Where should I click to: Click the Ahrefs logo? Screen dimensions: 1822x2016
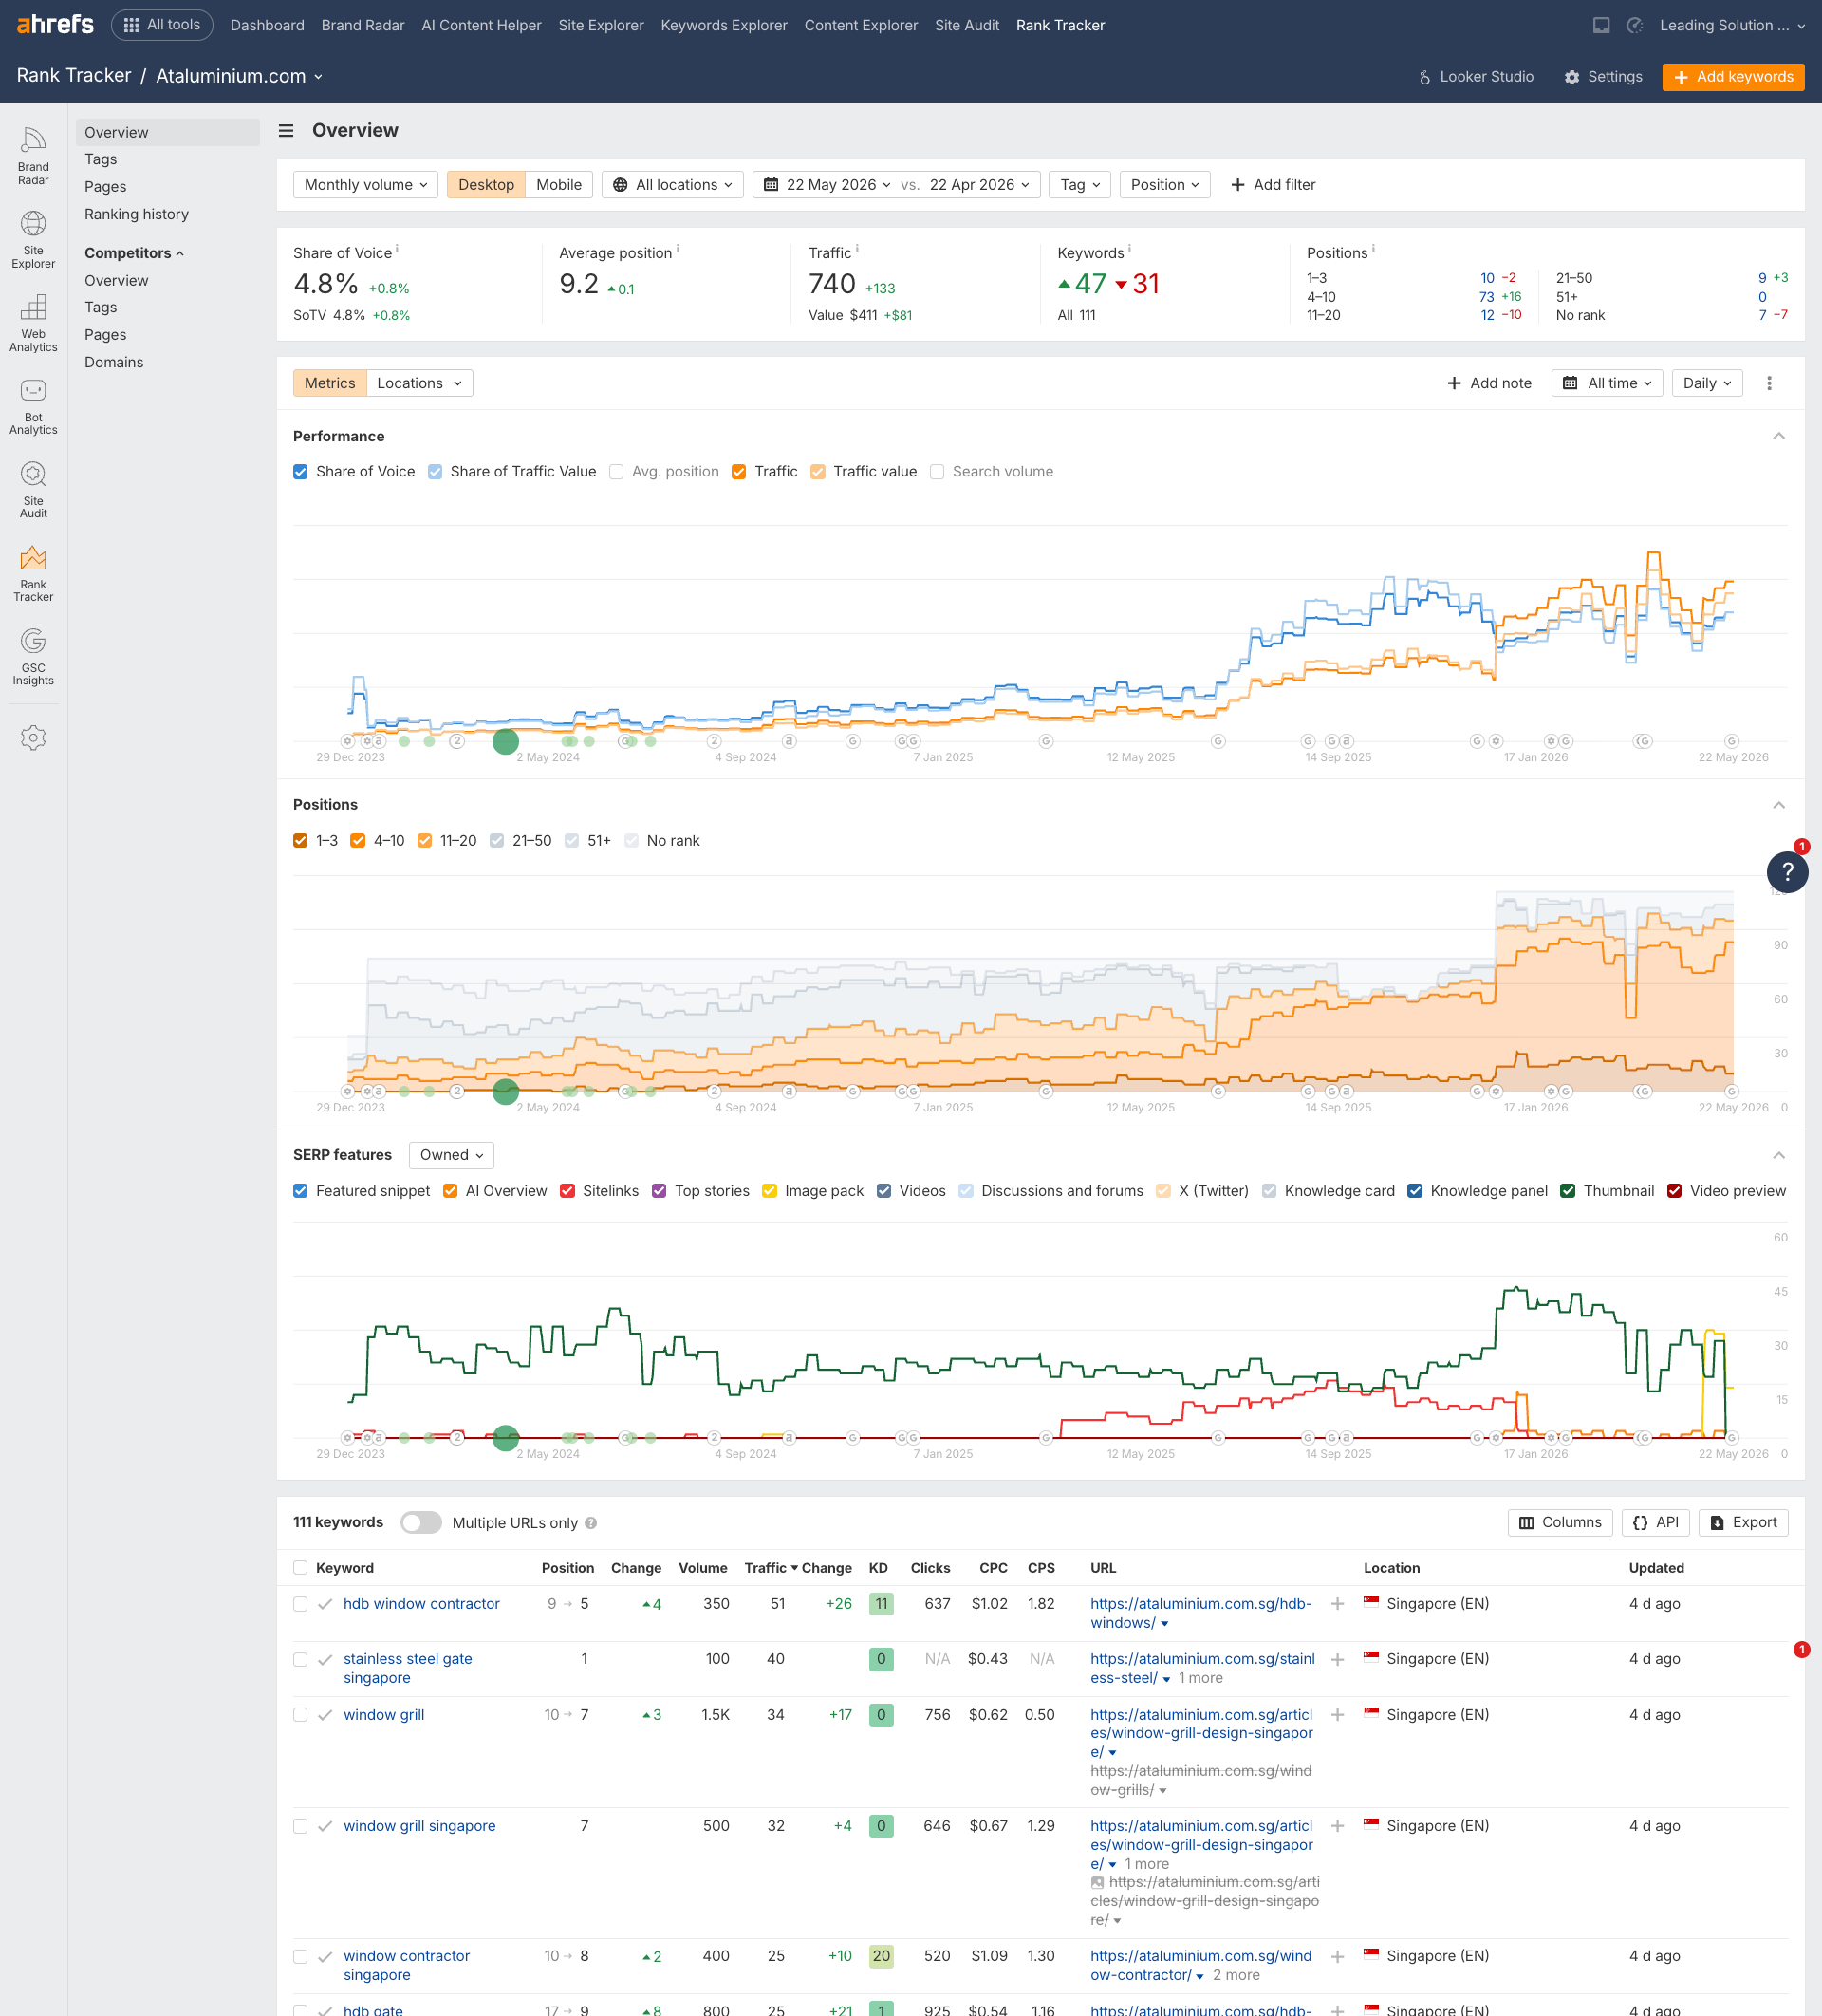(55, 24)
